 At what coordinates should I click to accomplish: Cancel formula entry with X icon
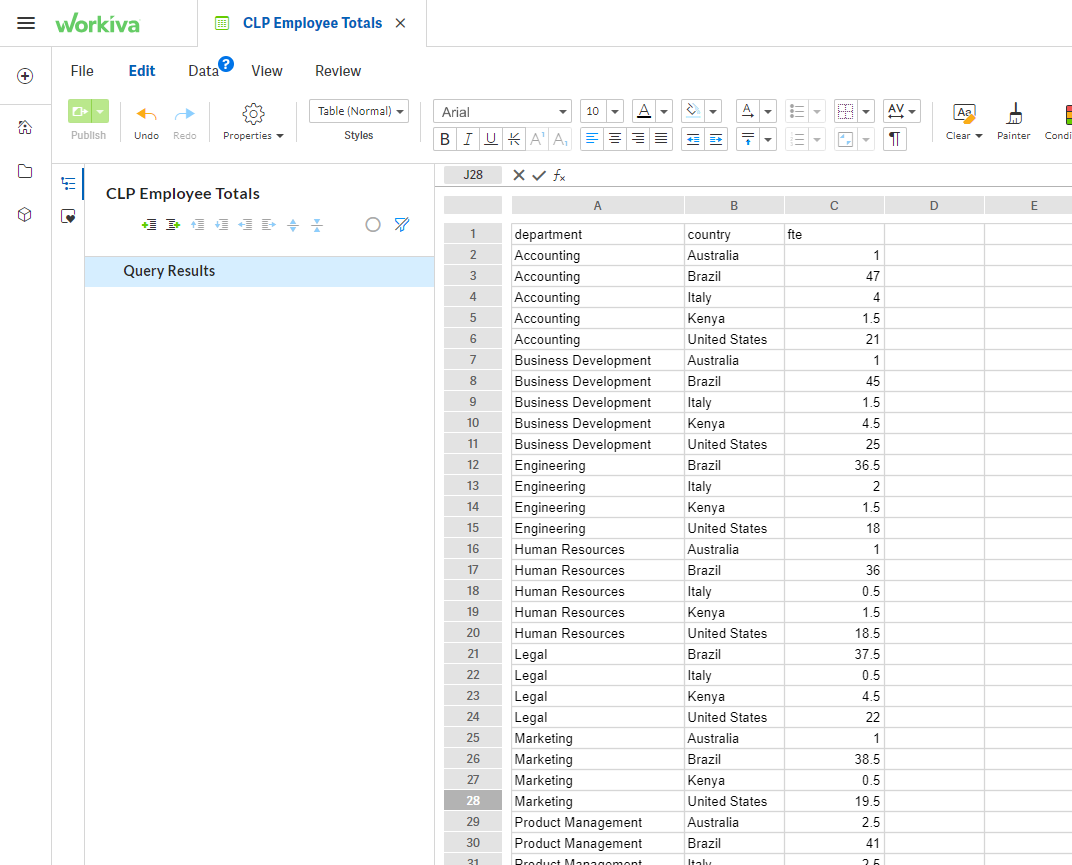[519, 175]
